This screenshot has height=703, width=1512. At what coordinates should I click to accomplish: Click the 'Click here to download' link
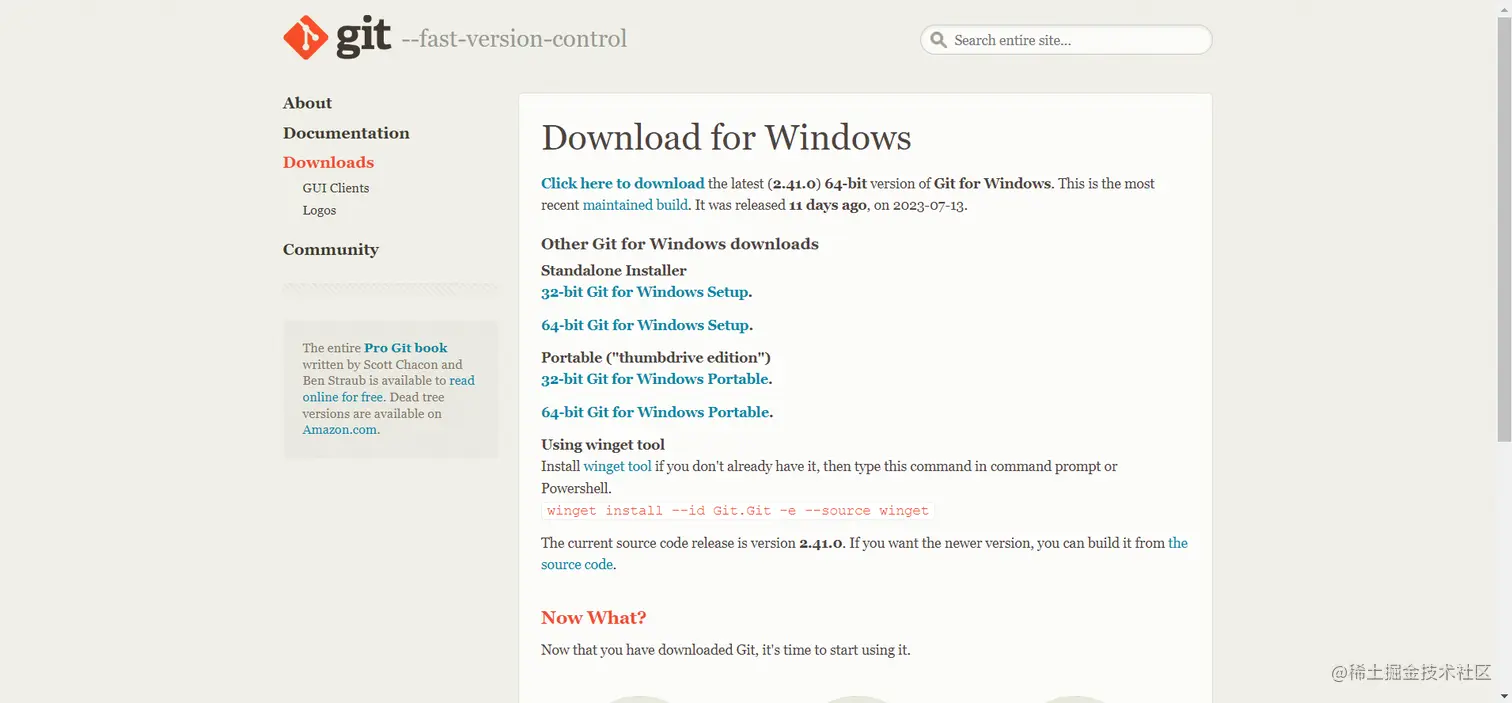coord(623,183)
